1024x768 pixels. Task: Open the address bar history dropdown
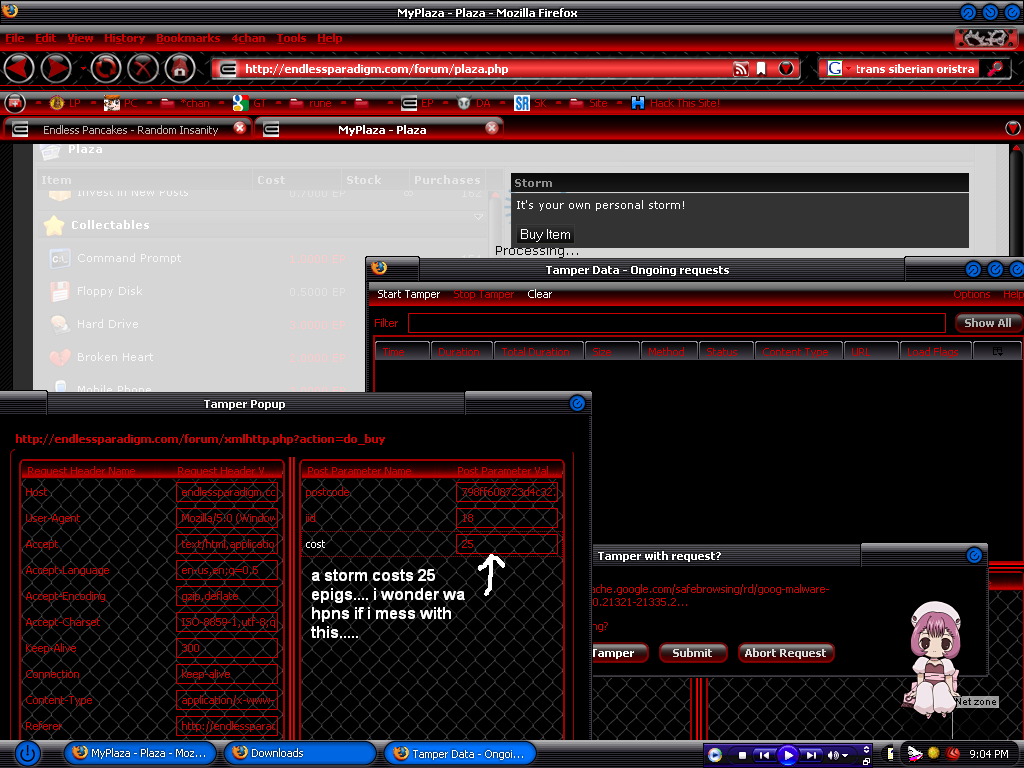pyautogui.click(x=786, y=69)
